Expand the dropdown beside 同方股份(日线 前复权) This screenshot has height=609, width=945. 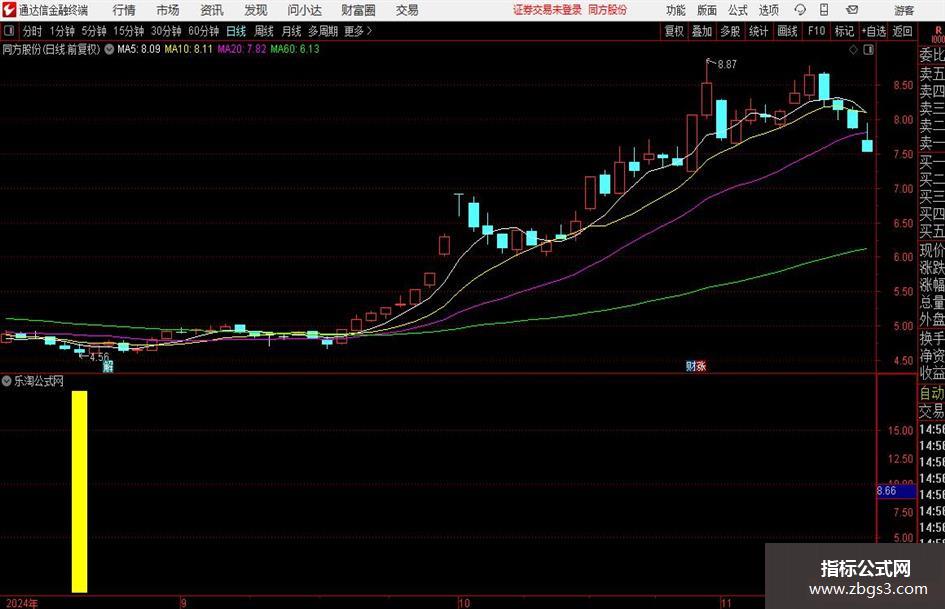pyautogui.click(x=109, y=49)
